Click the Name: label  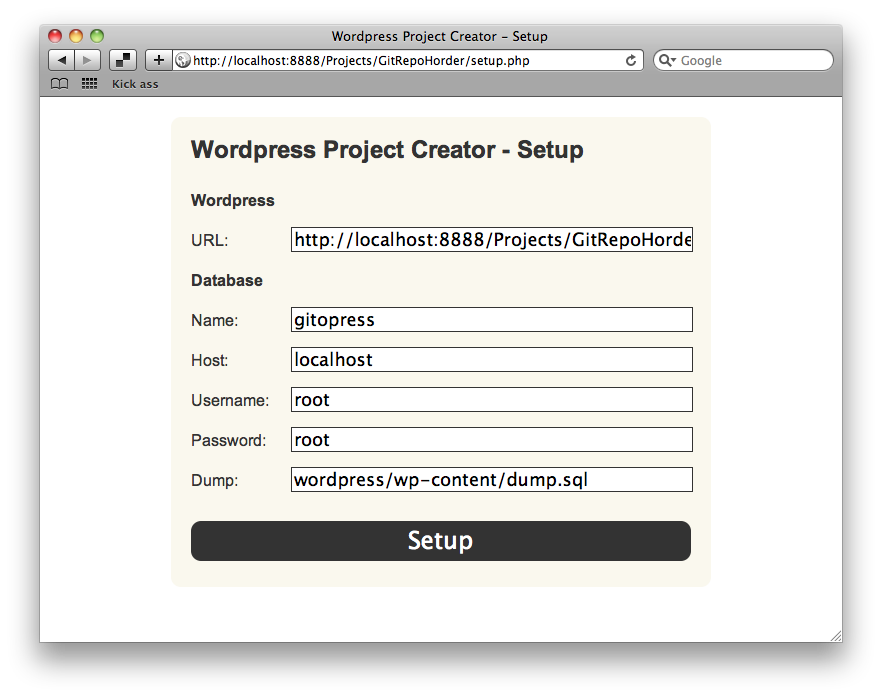click(x=214, y=320)
